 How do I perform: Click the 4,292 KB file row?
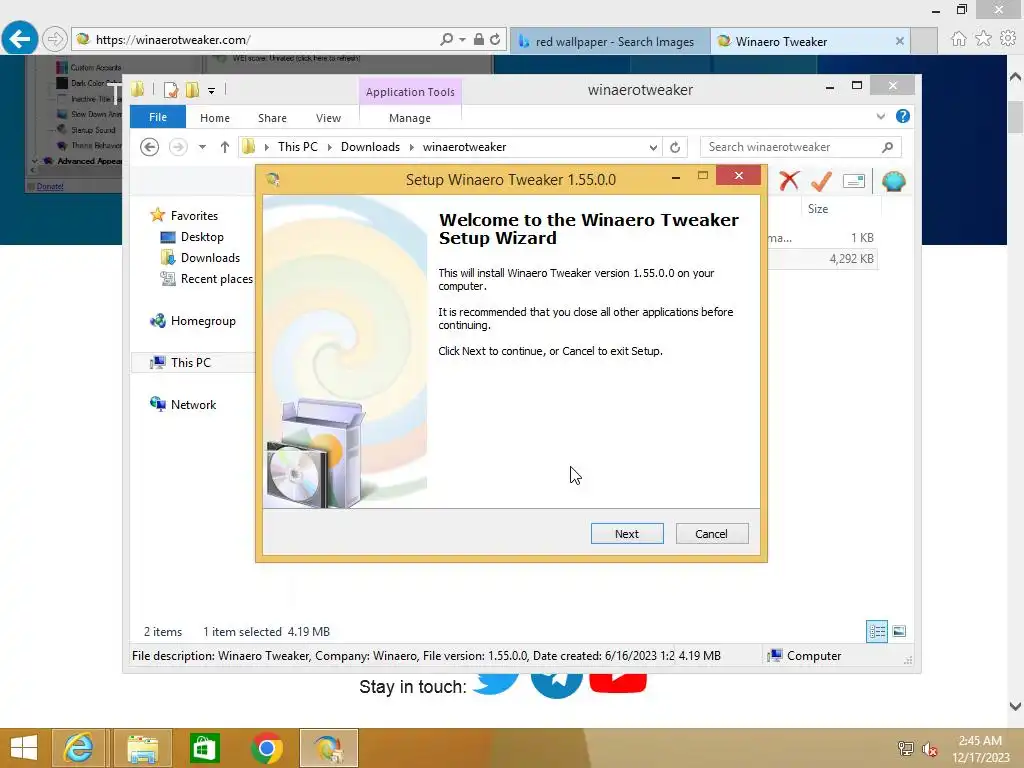(x=823, y=259)
